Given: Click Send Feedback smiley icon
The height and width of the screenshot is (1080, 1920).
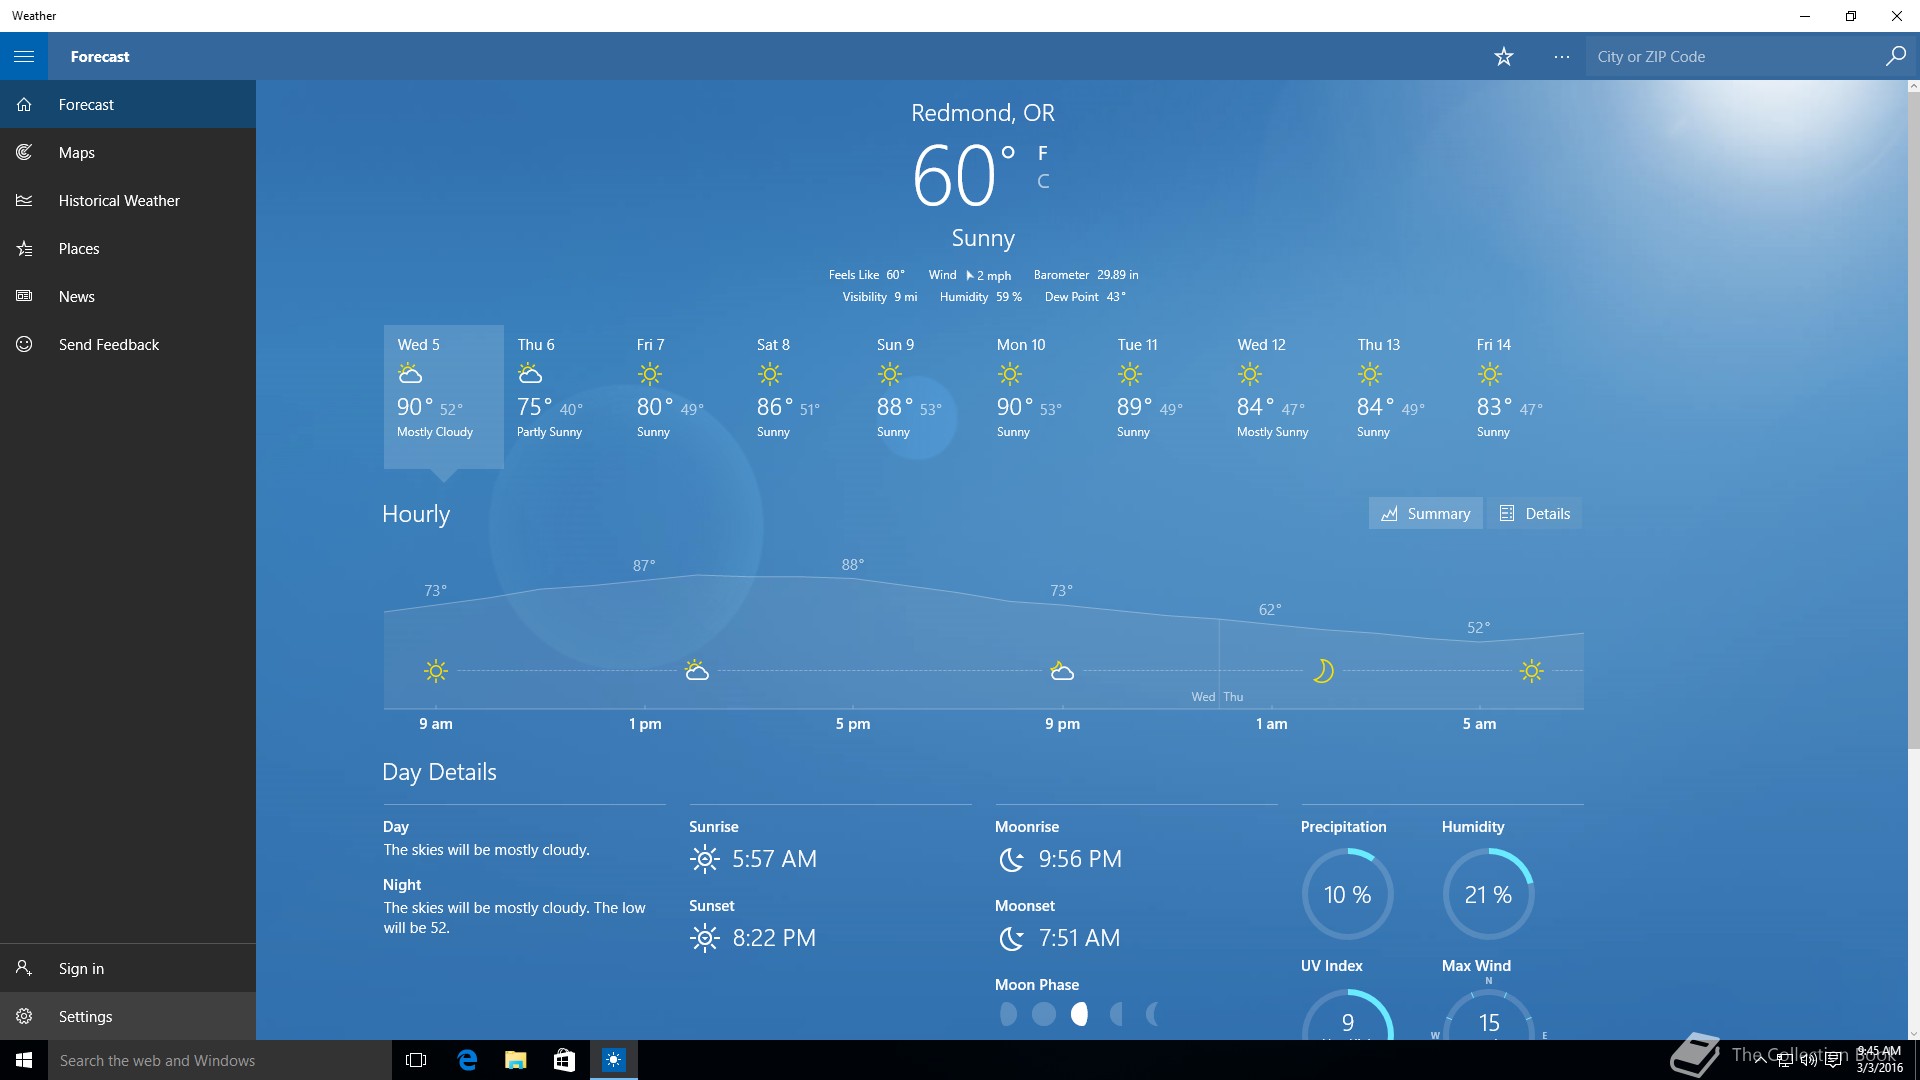Looking at the screenshot, I should click(x=25, y=345).
